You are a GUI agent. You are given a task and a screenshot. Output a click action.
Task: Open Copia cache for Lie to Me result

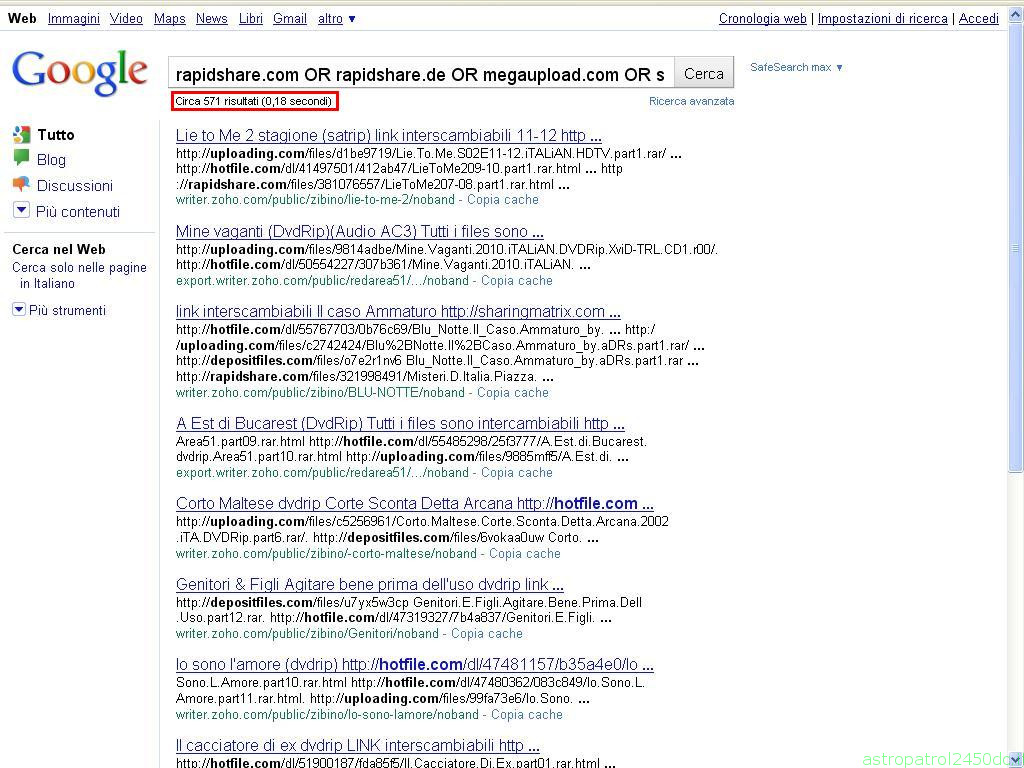pyautogui.click(x=503, y=200)
